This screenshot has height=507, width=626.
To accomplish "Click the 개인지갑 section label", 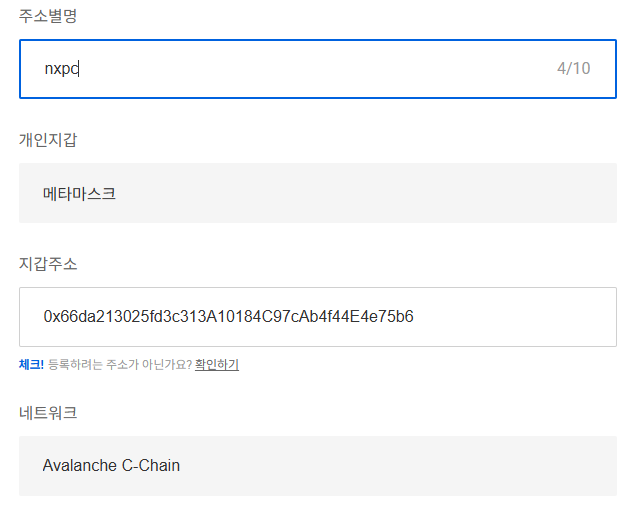I will tap(48, 140).
